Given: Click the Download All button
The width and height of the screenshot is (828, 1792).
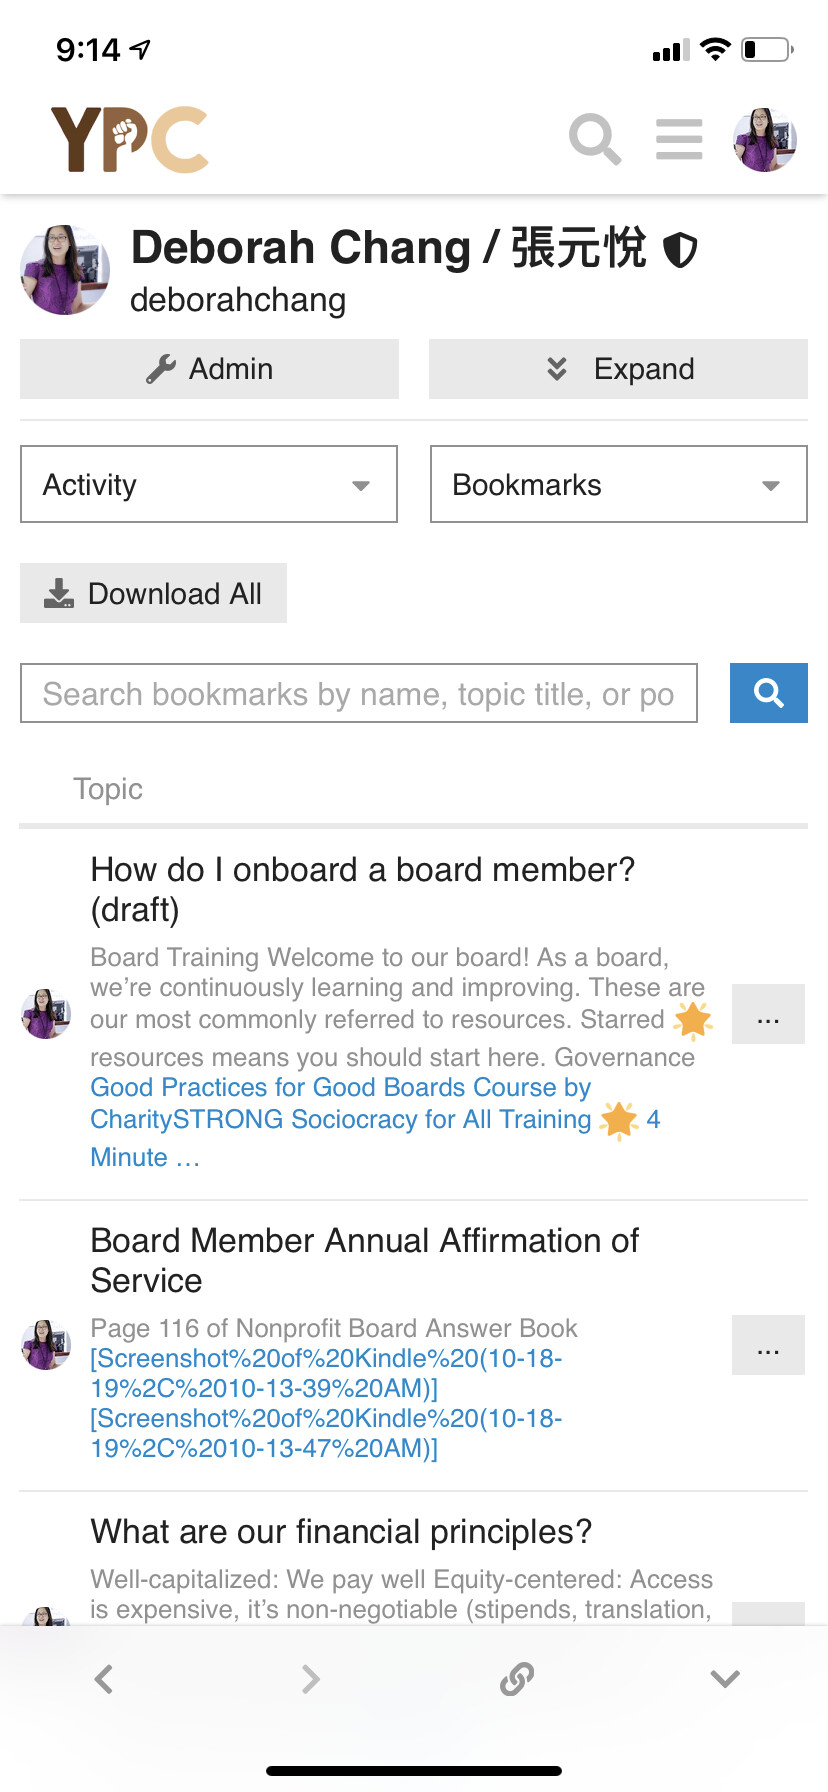Looking at the screenshot, I should pyautogui.click(x=153, y=593).
